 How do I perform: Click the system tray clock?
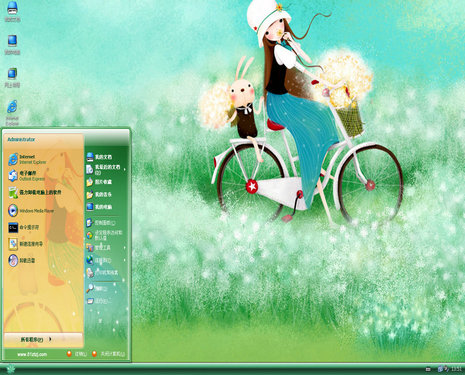point(456,369)
